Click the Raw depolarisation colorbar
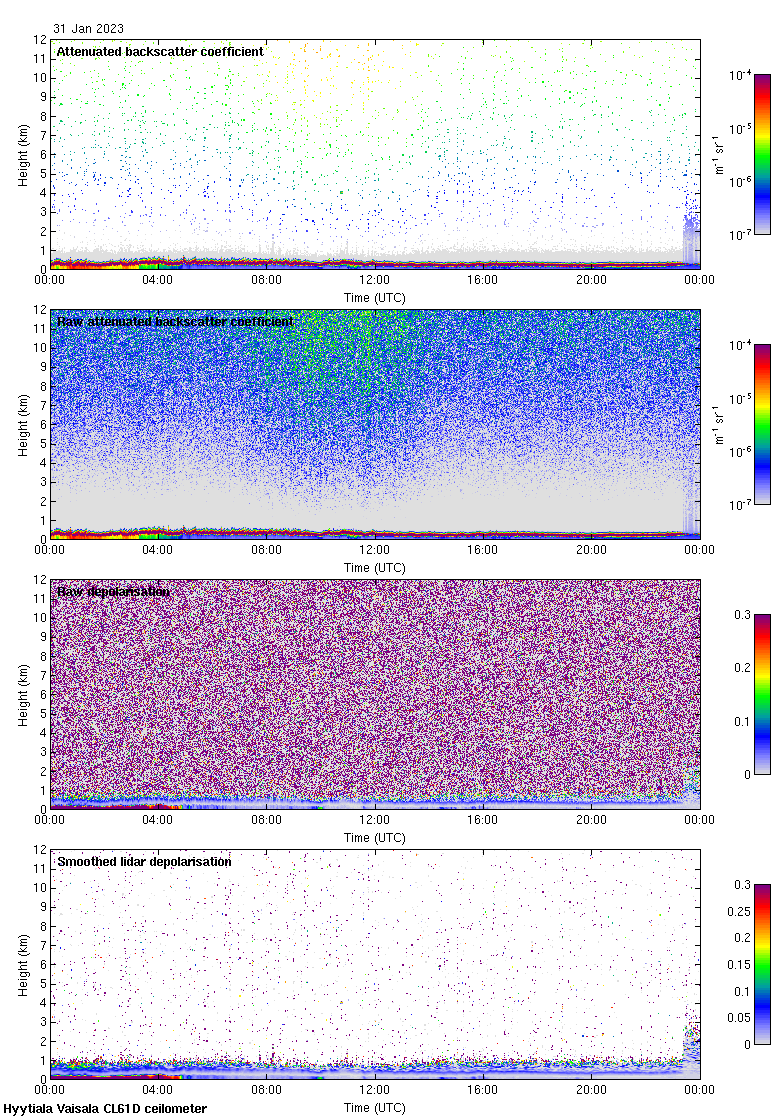 click(762, 694)
